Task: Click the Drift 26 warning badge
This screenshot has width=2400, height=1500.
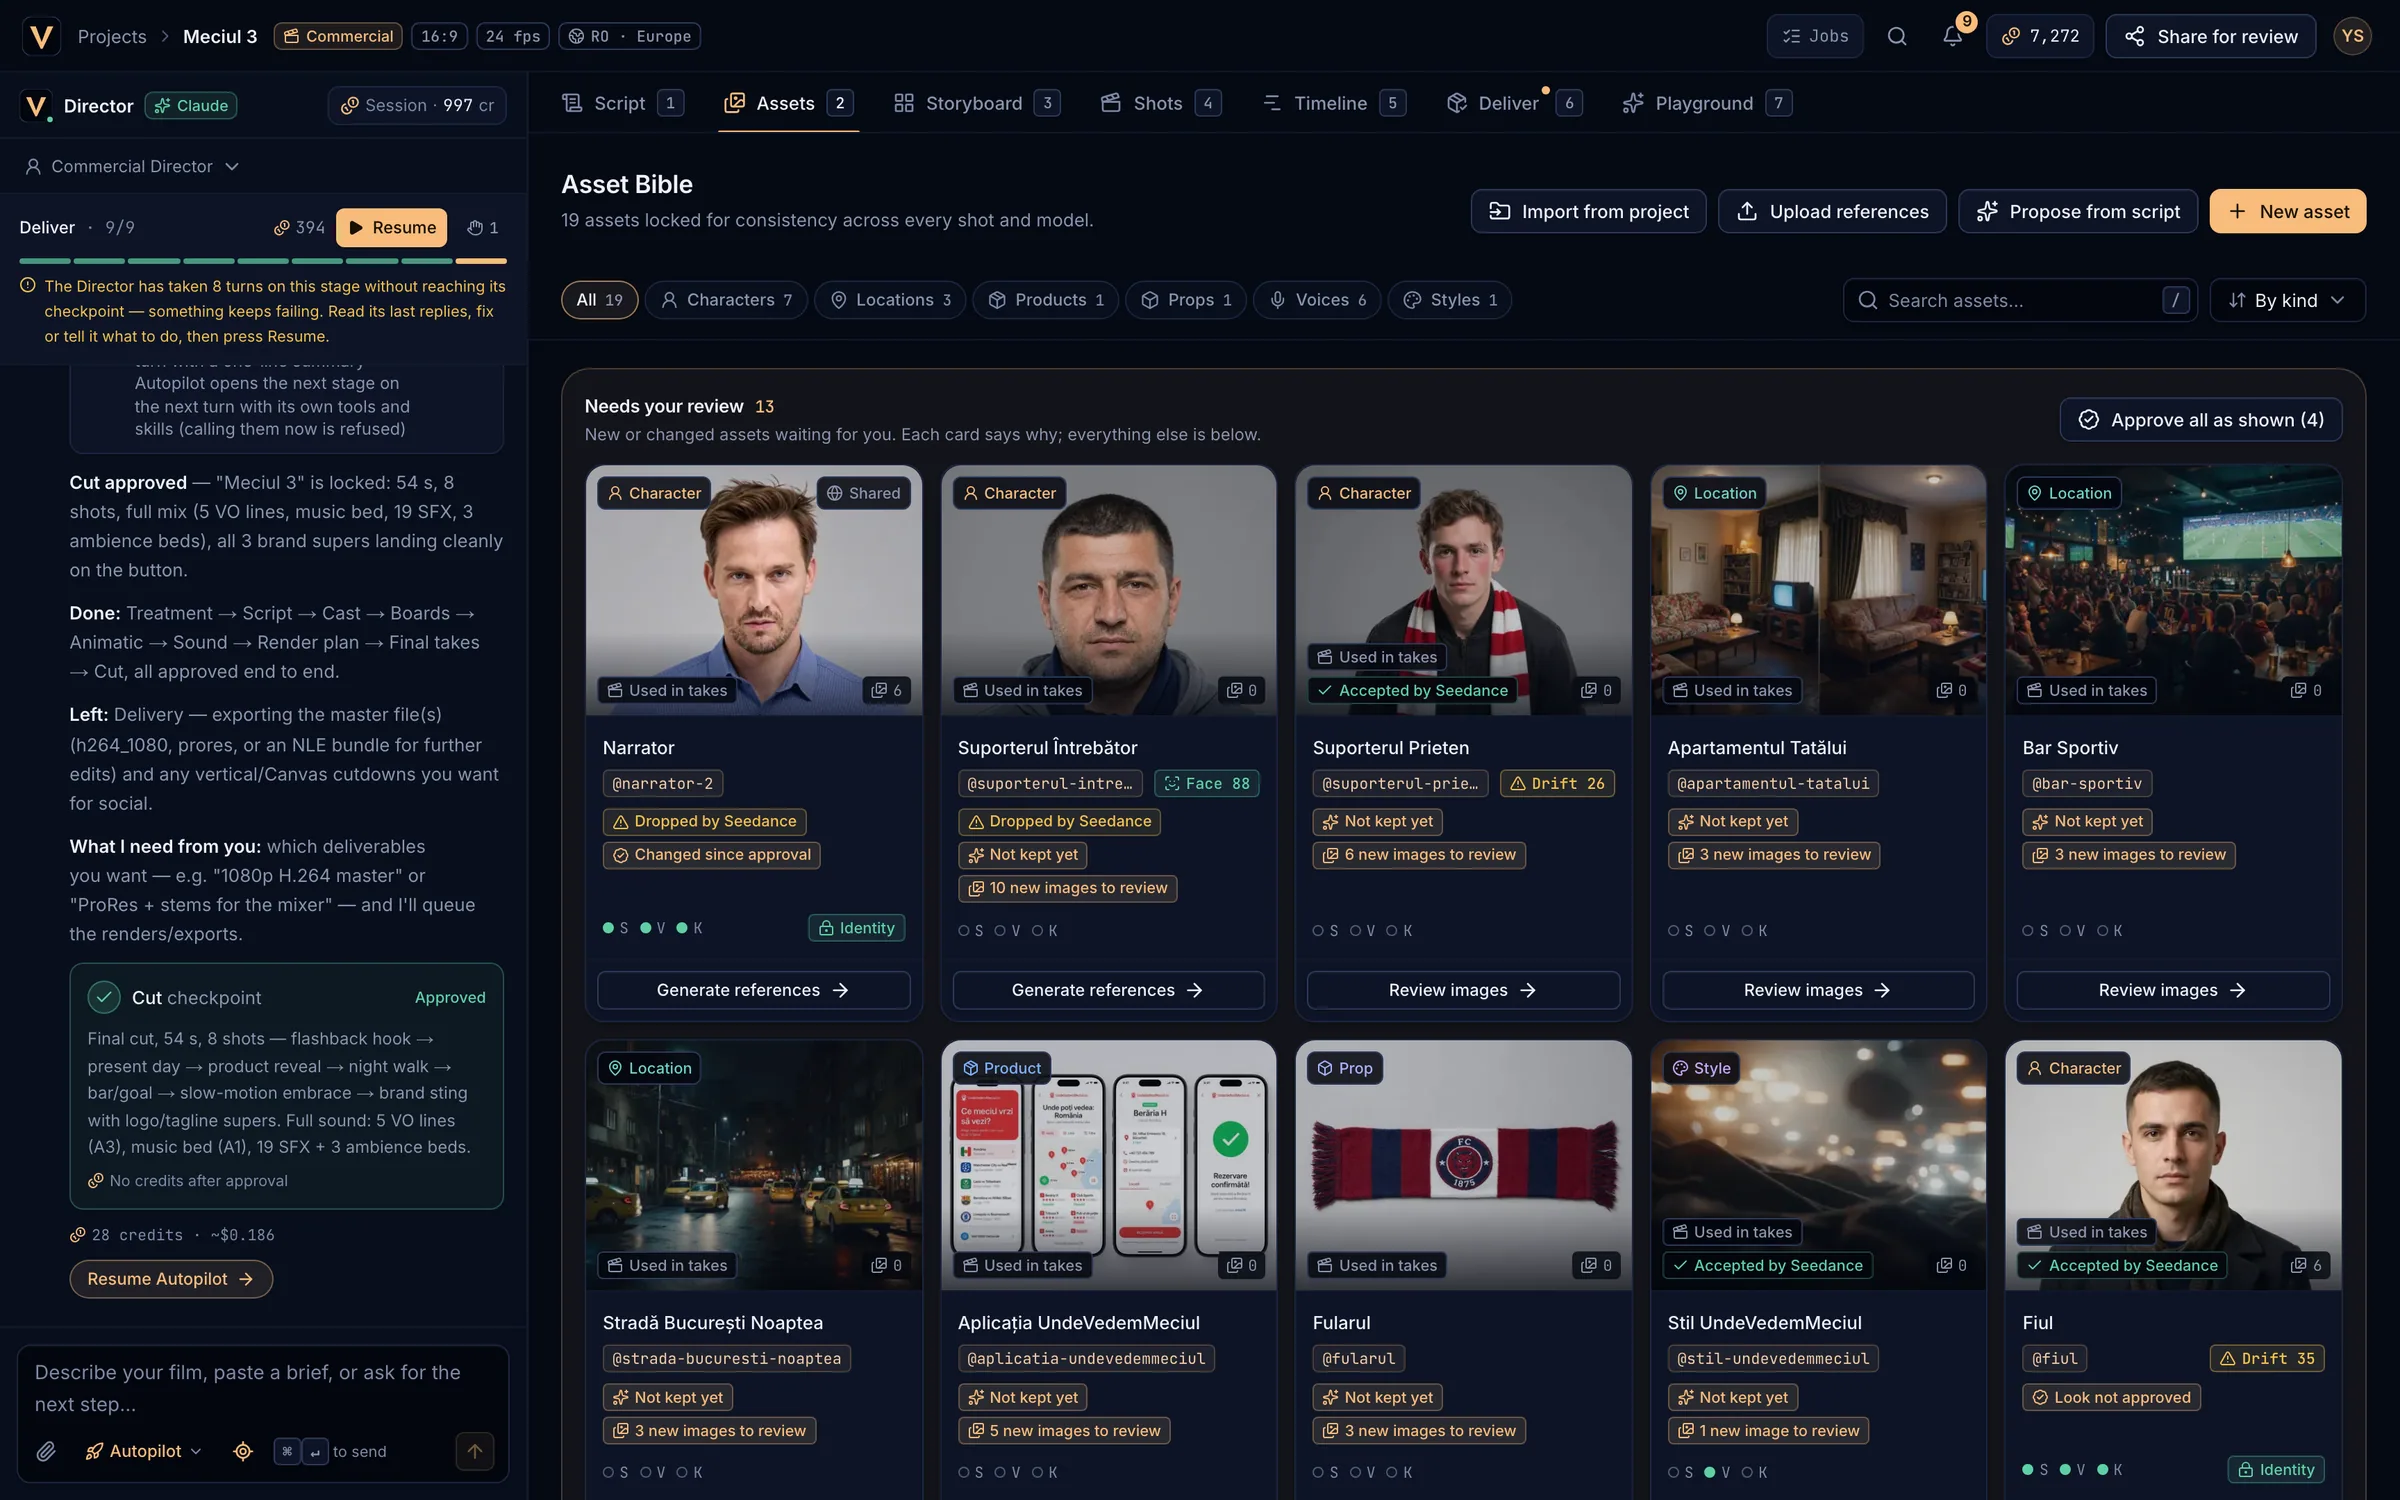Action: [1557, 784]
